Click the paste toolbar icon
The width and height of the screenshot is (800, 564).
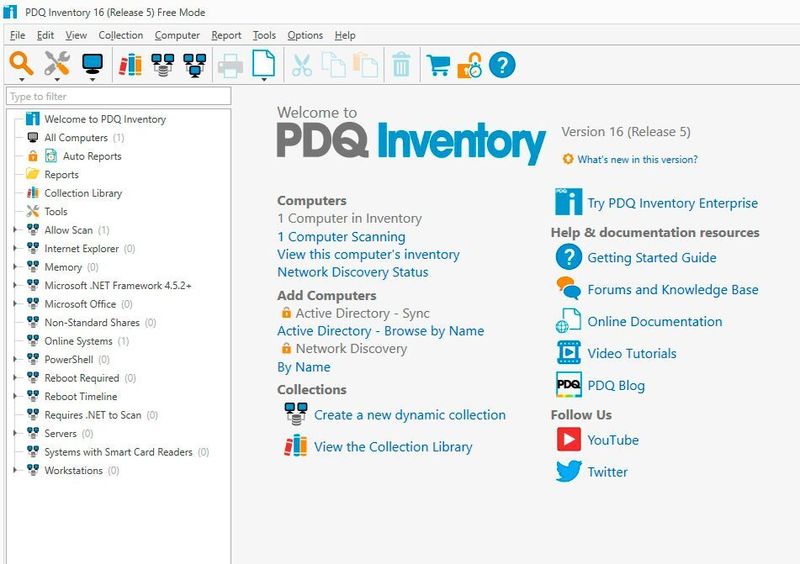[366, 64]
